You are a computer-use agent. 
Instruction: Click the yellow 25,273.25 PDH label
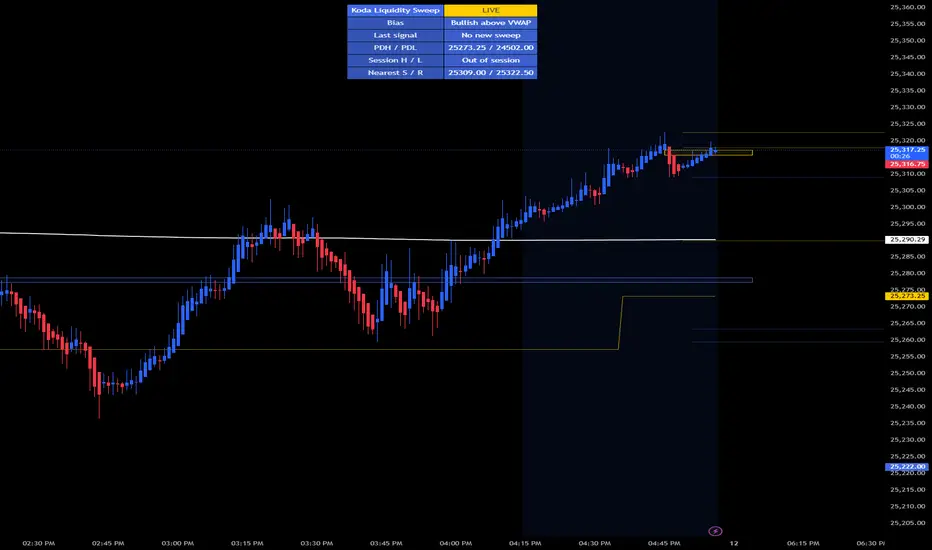tap(907, 296)
